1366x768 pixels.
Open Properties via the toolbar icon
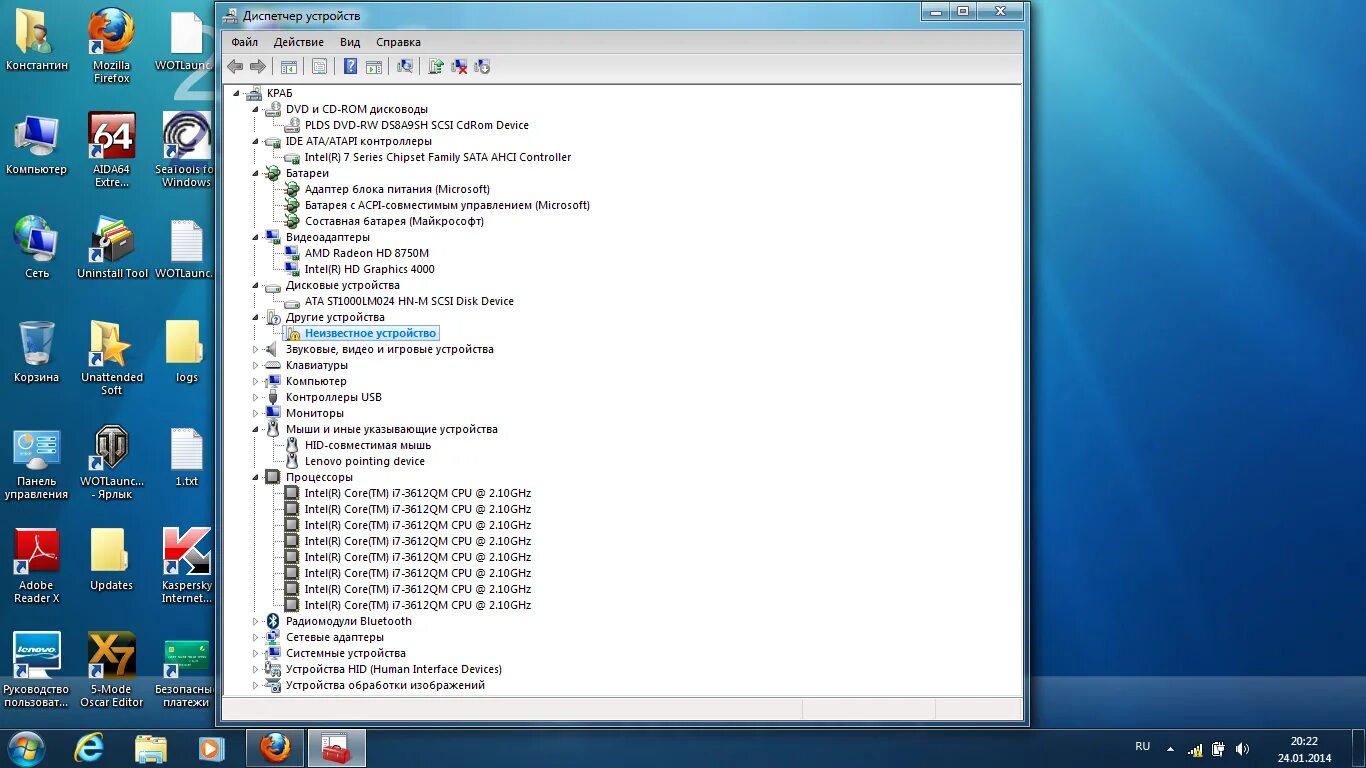[319, 66]
